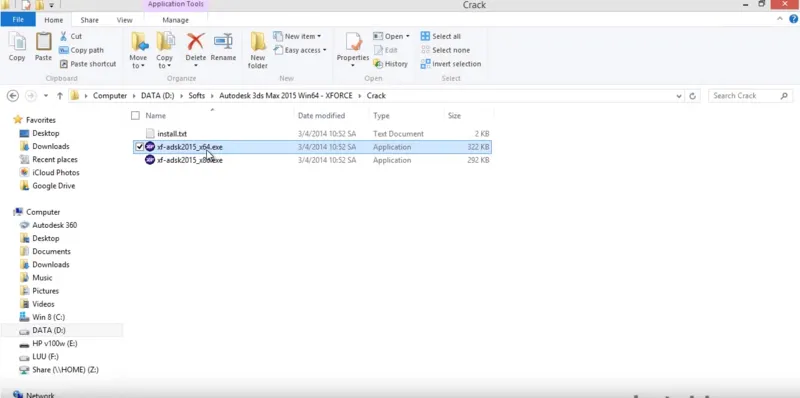The width and height of the screenshot is (800, 398).
Task: Open the Manage tab
Action: (176, 20)
